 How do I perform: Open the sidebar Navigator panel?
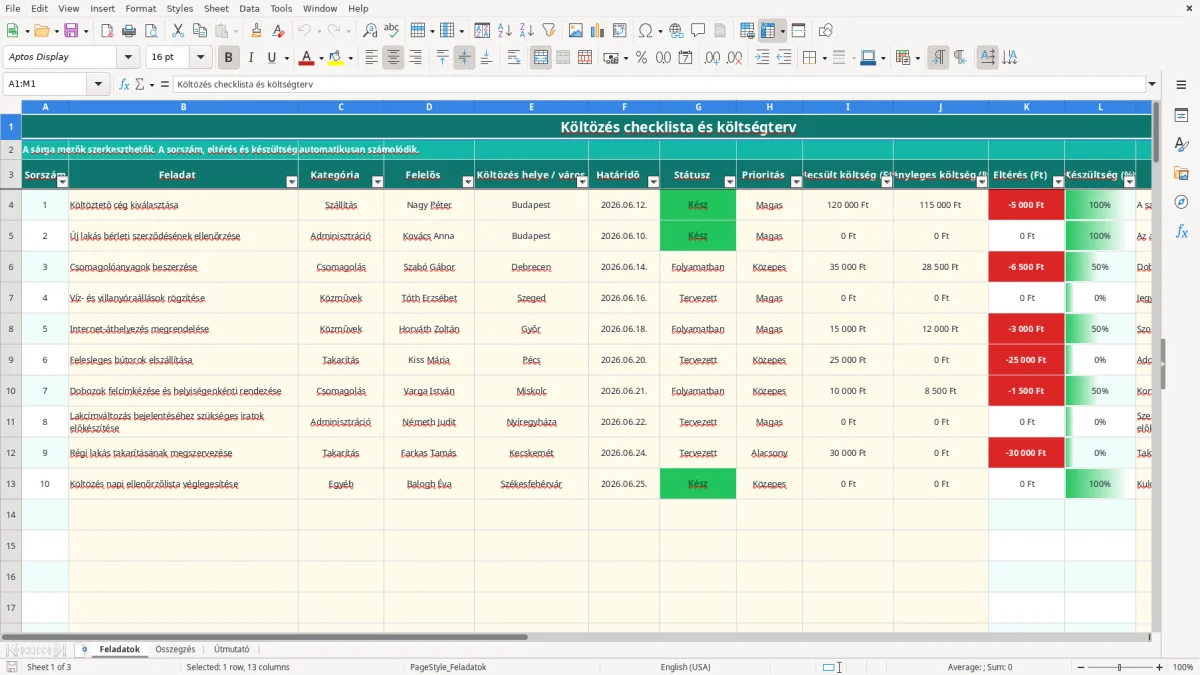pyautogui.click(x=1181, y=203)
